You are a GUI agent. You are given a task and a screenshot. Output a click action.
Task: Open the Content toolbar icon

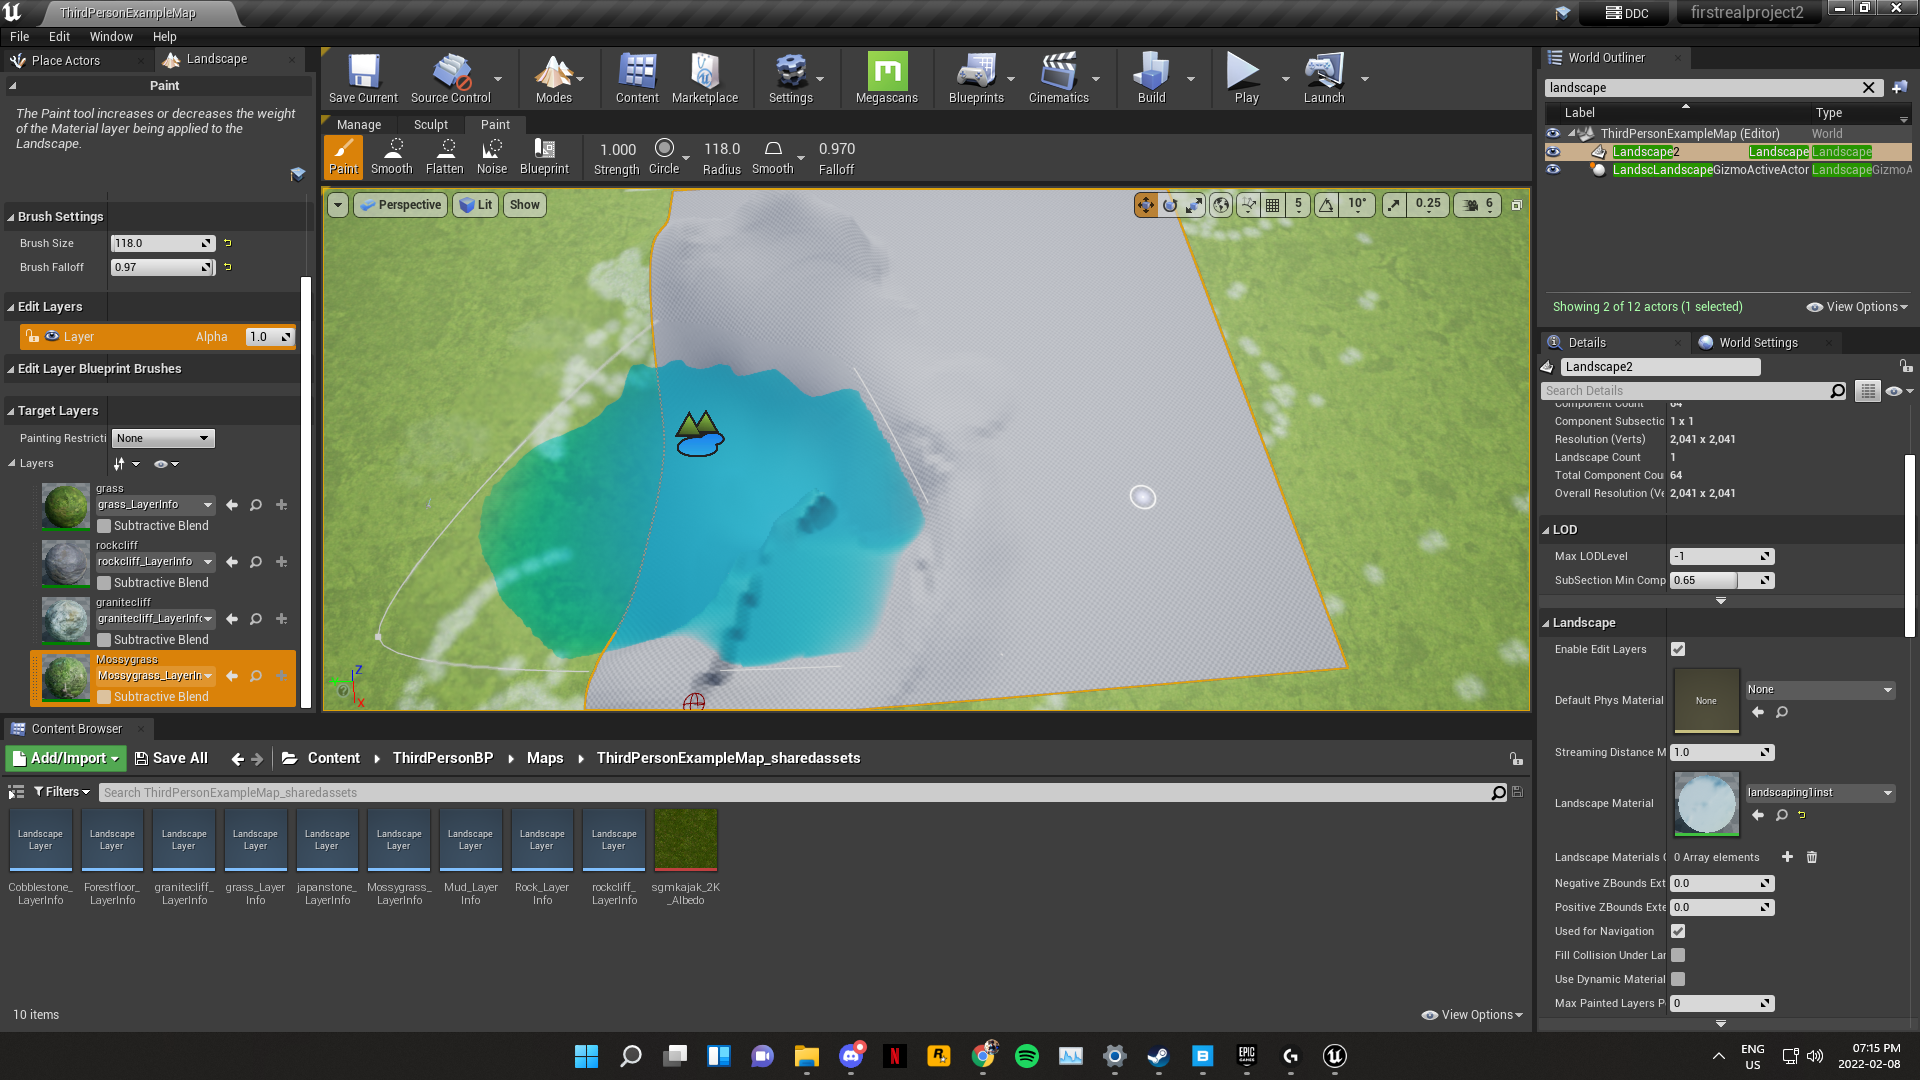tap(637, 78)
